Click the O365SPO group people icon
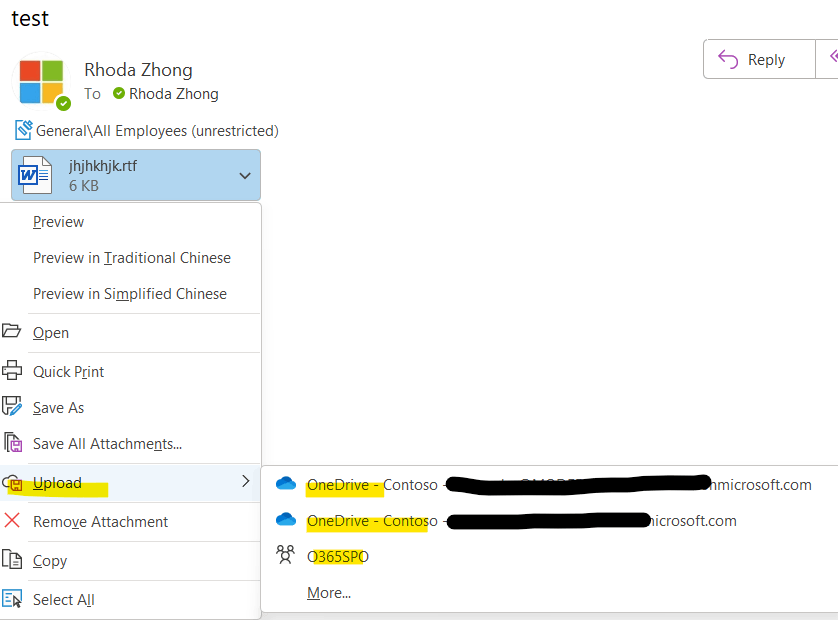 [x=285, y=555]
